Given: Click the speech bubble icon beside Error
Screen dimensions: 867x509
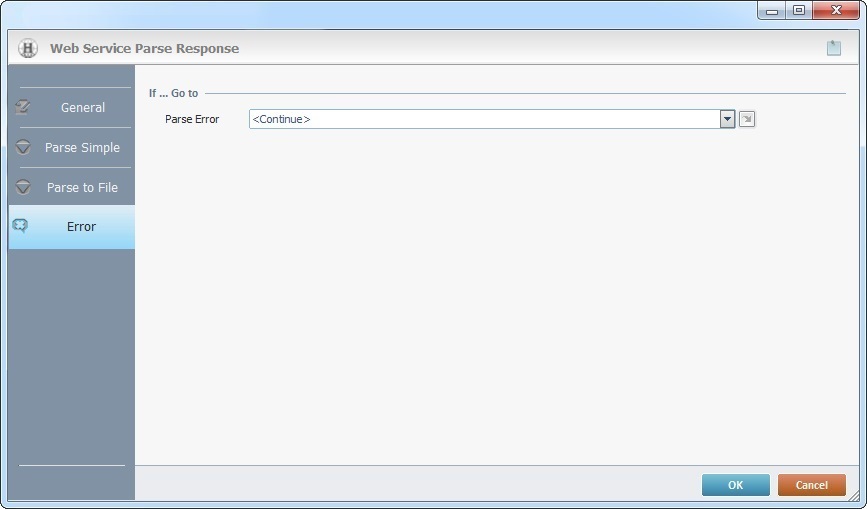Looking at the screenshot, I should coord(21,226).
